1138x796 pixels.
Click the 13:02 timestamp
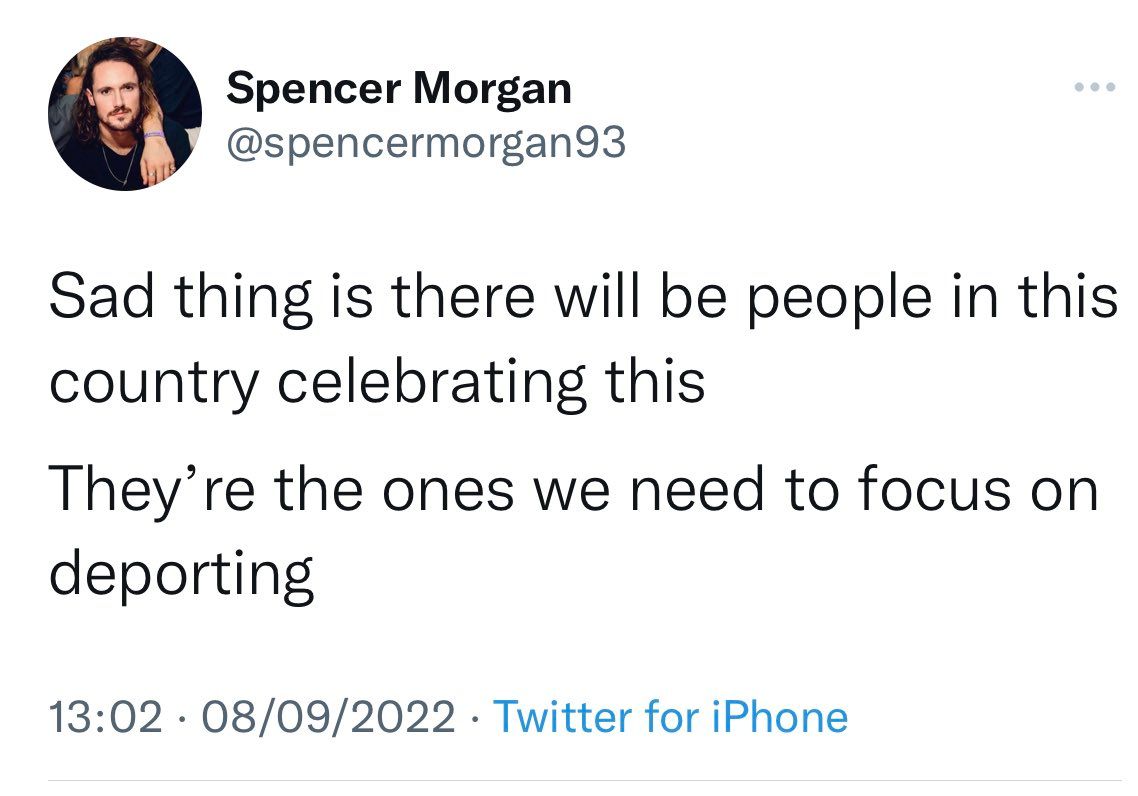click(x=104, y=717)
